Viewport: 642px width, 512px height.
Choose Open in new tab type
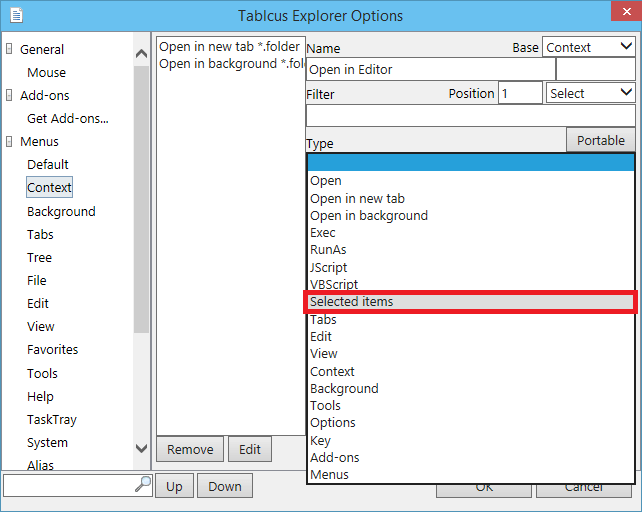tap(471, 198)
